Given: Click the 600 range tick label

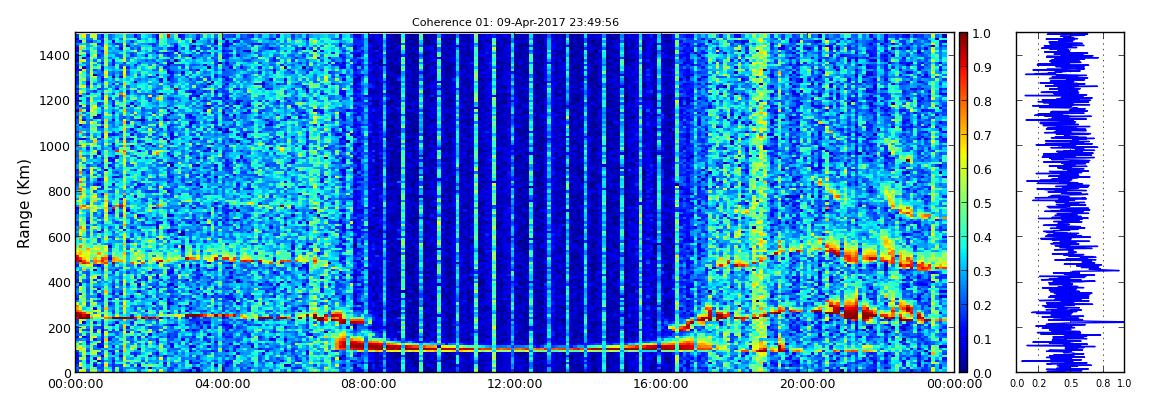Looking at the screenshot, I should pos(59,237).
